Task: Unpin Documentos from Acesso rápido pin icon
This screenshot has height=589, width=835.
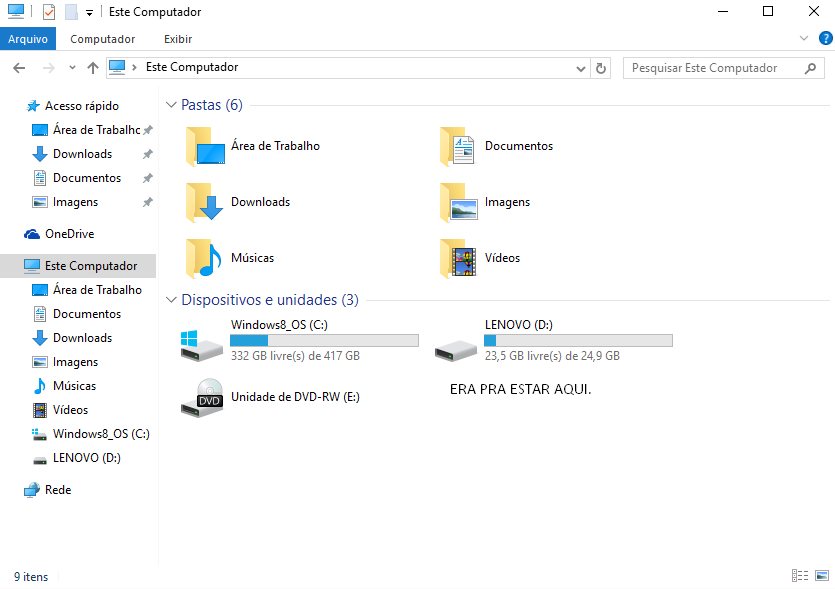Action: pyautogui.click(x=148, y=178)
